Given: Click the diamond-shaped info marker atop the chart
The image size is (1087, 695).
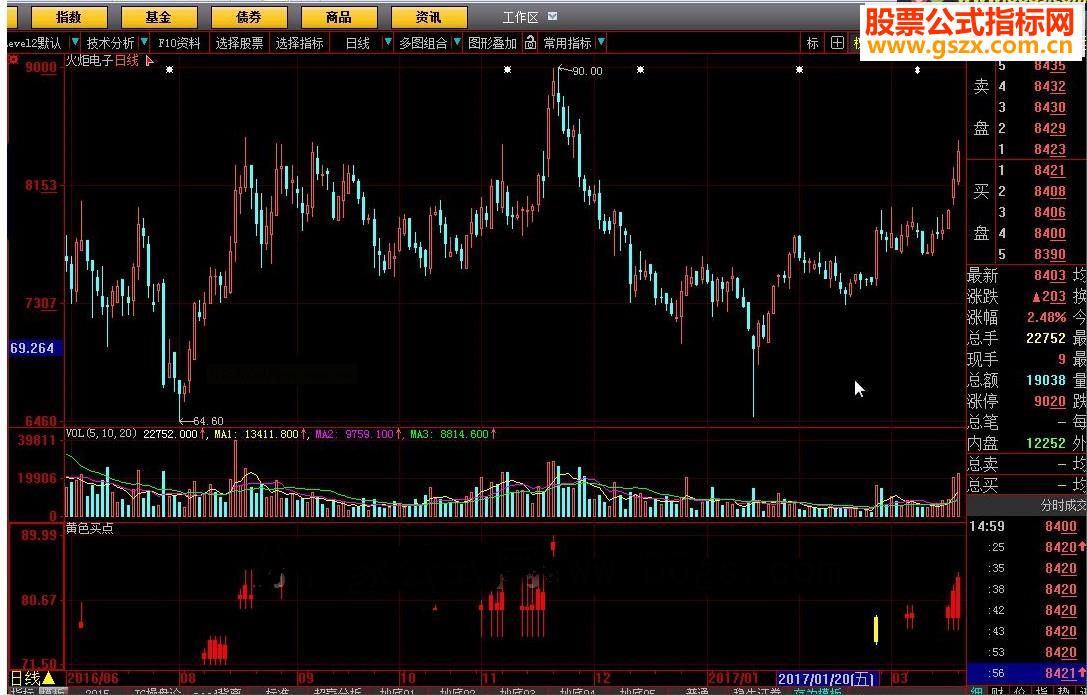Looking at the screenshot, I should tap(918, 70).
